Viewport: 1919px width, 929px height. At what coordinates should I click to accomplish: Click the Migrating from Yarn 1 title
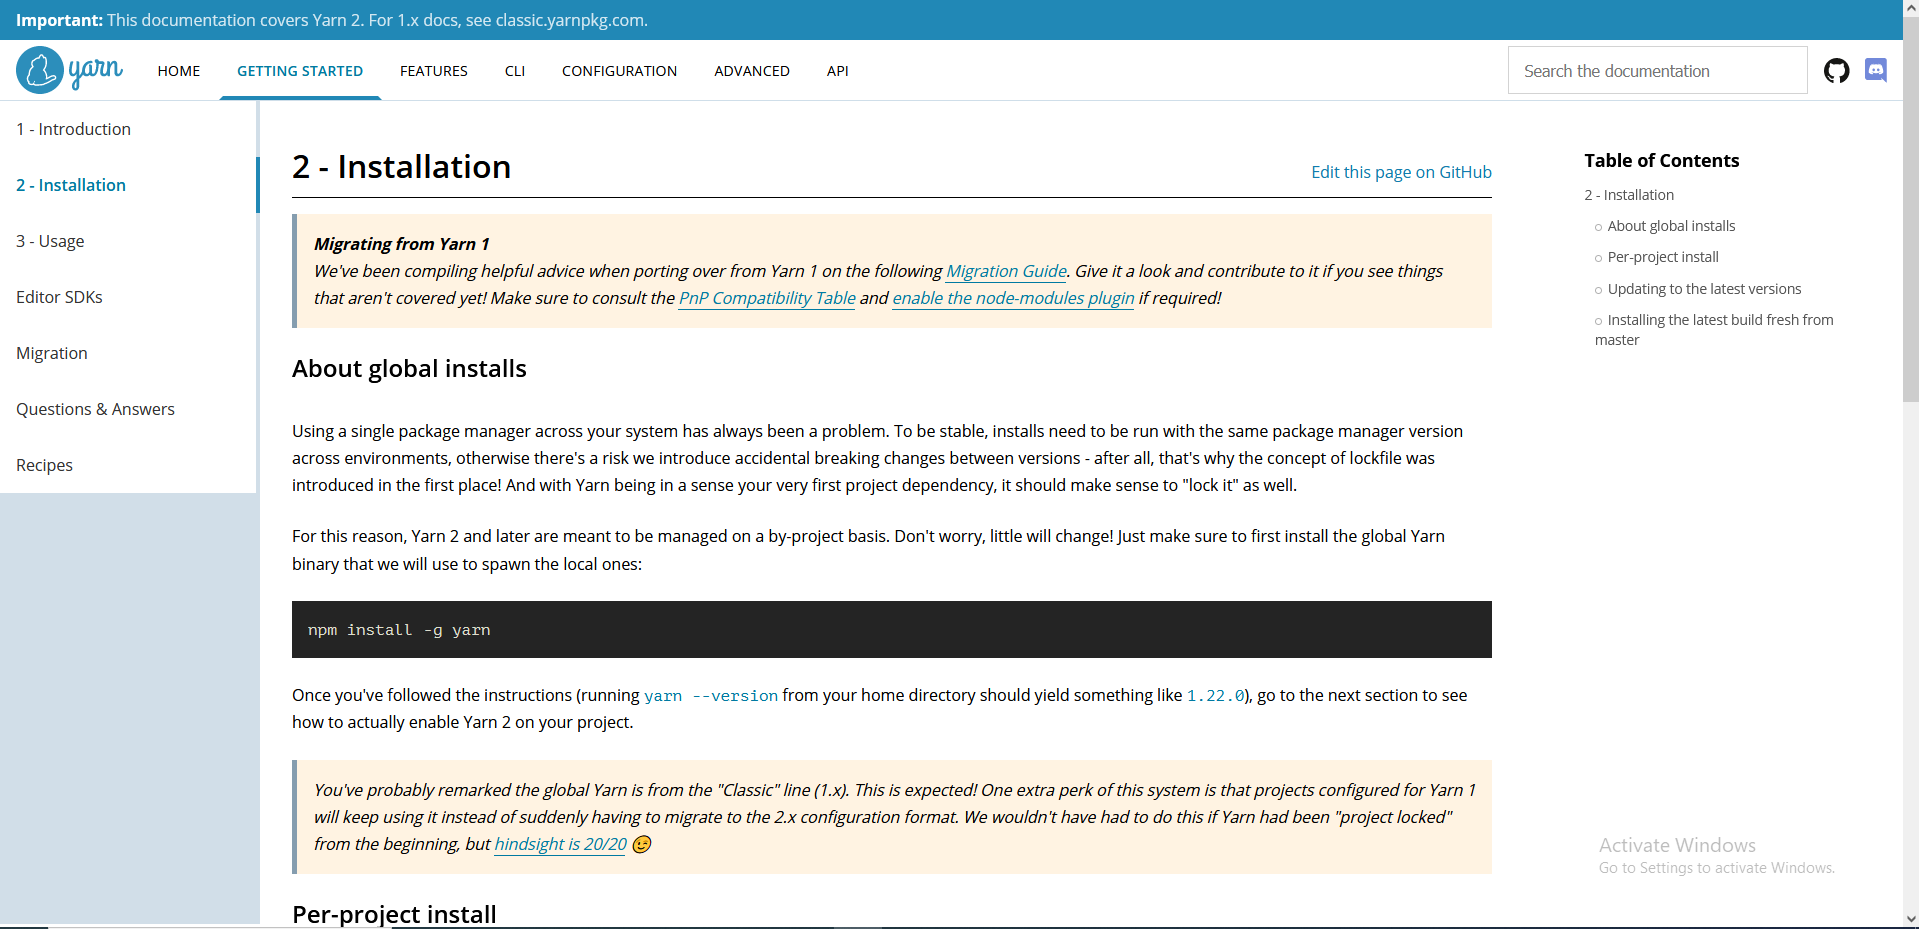pos(401,244)
